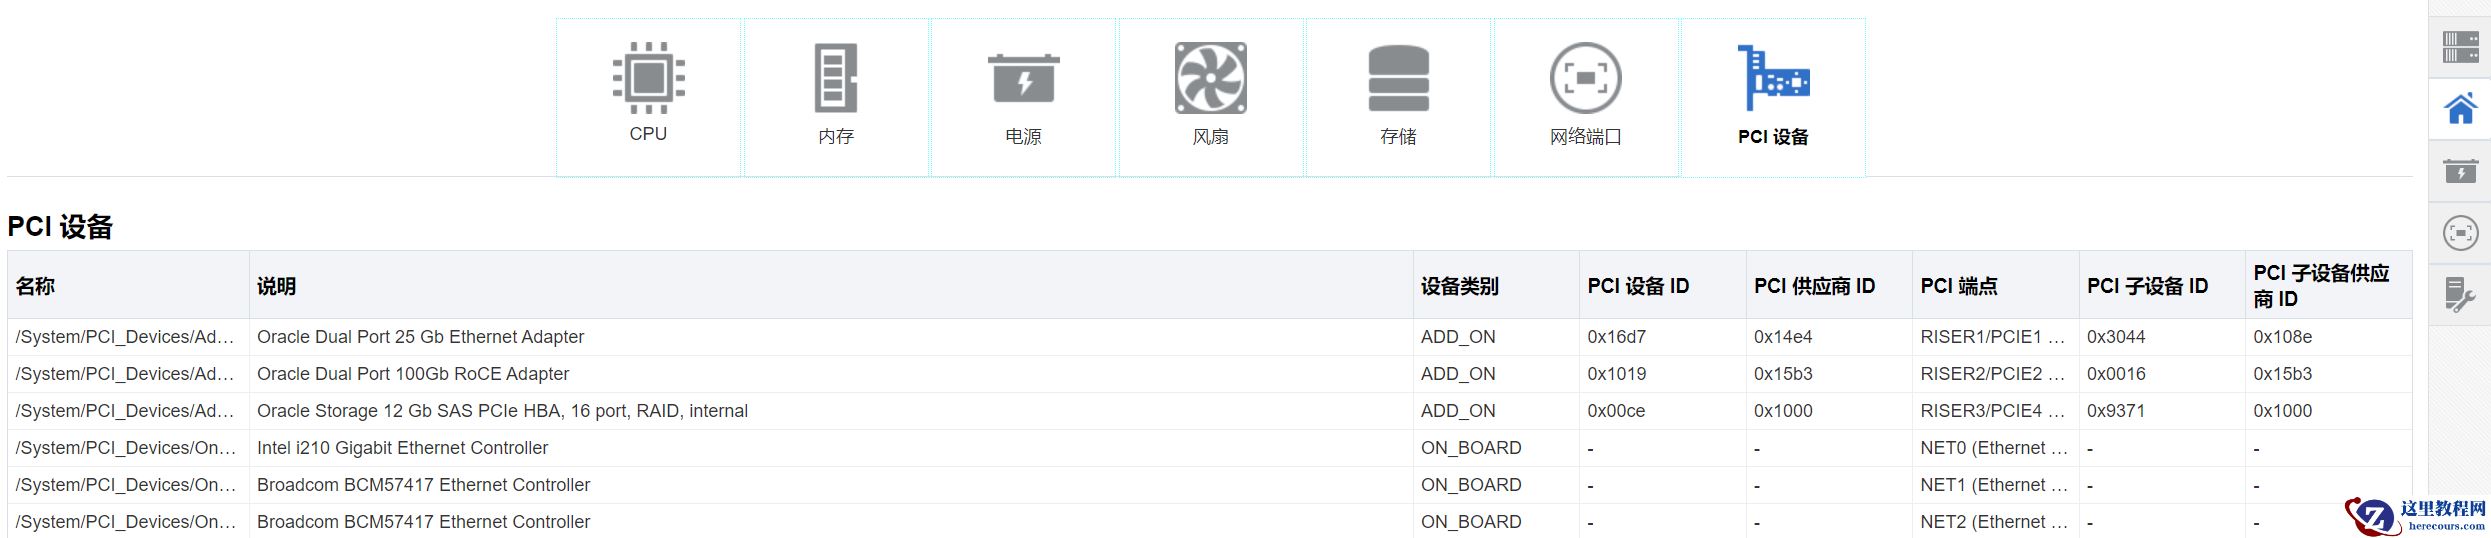Click subdevice vendor ID 0x108e
Viewport: 2491px width, 538px height.
[x=2282, y=337]
